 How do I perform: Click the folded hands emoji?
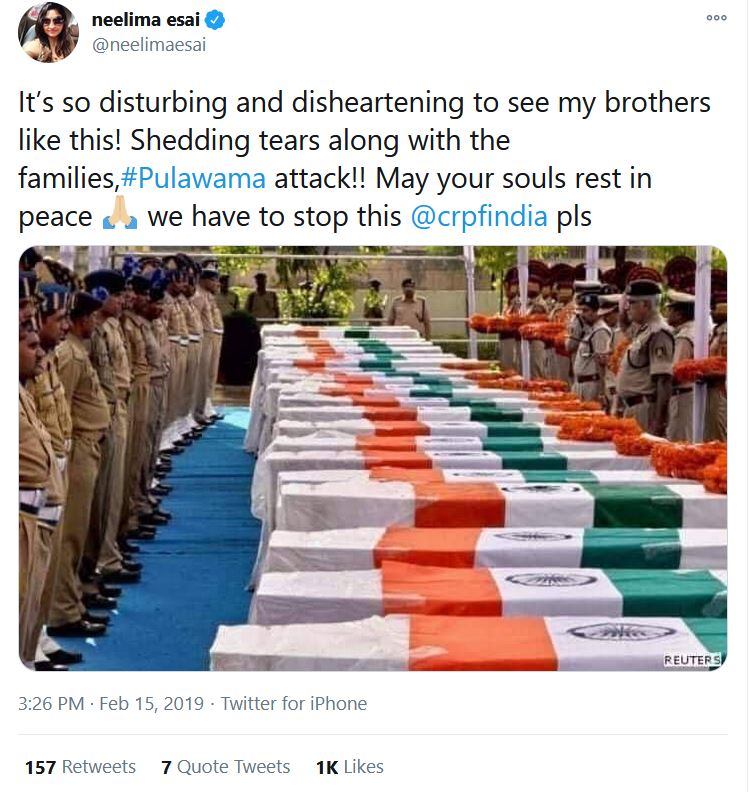coord(120,216)
